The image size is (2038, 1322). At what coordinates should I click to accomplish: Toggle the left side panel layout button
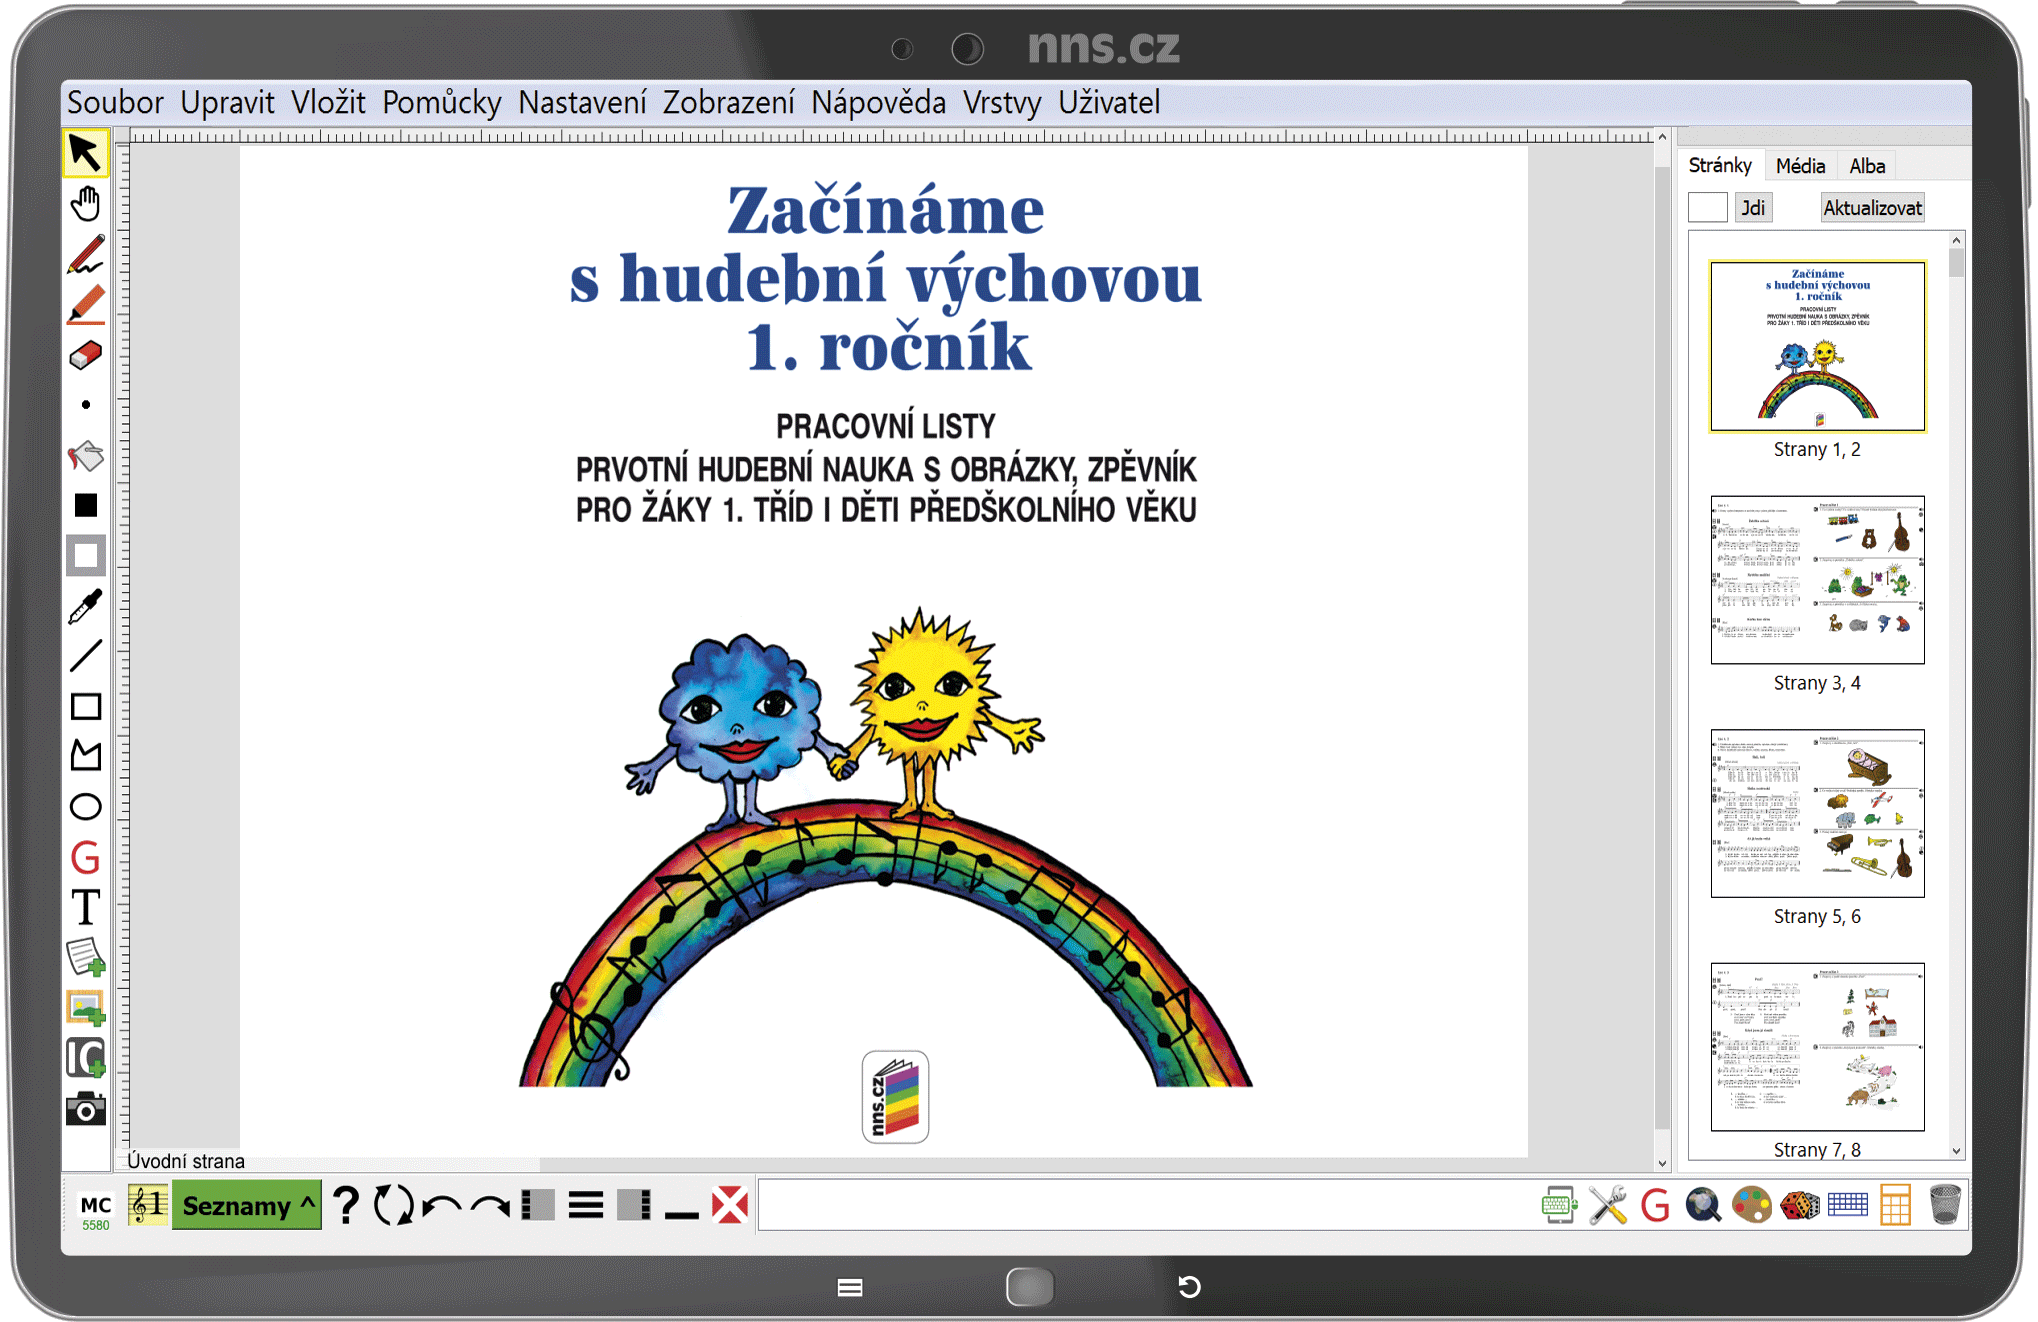click(538, 1205)
